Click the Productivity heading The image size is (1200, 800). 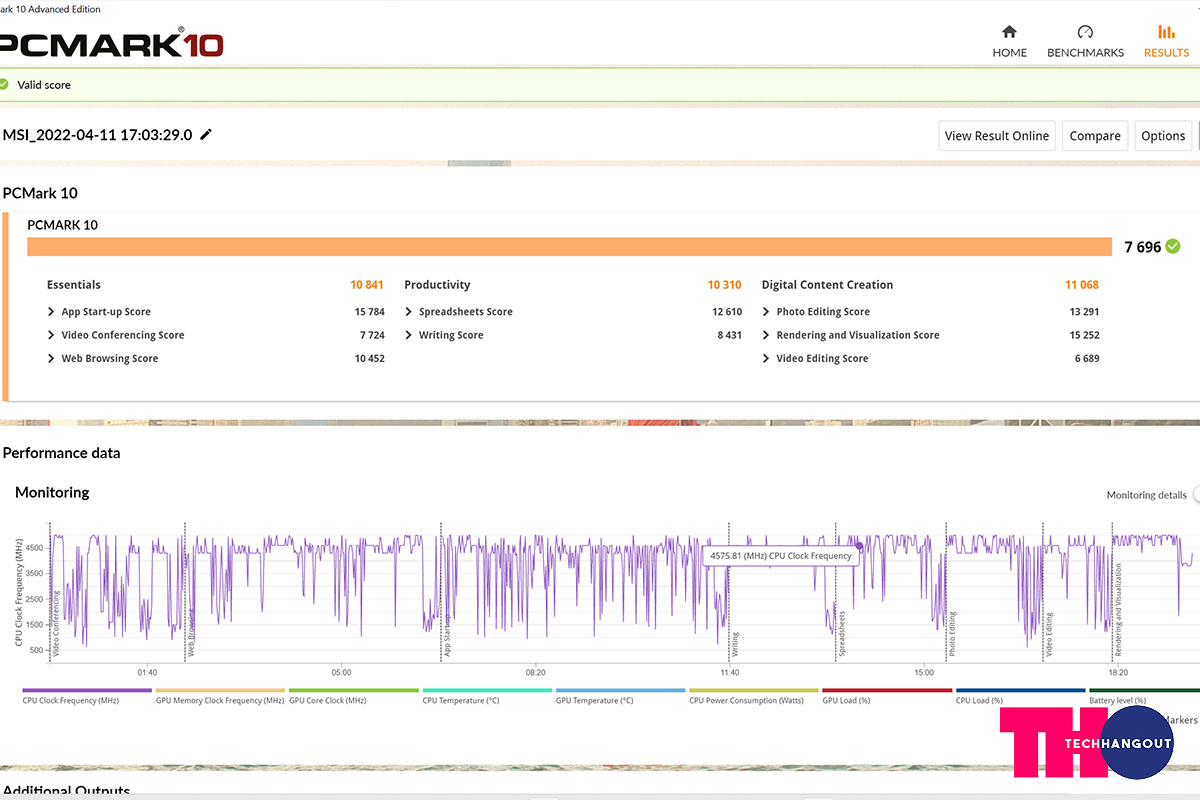point(437,285)
